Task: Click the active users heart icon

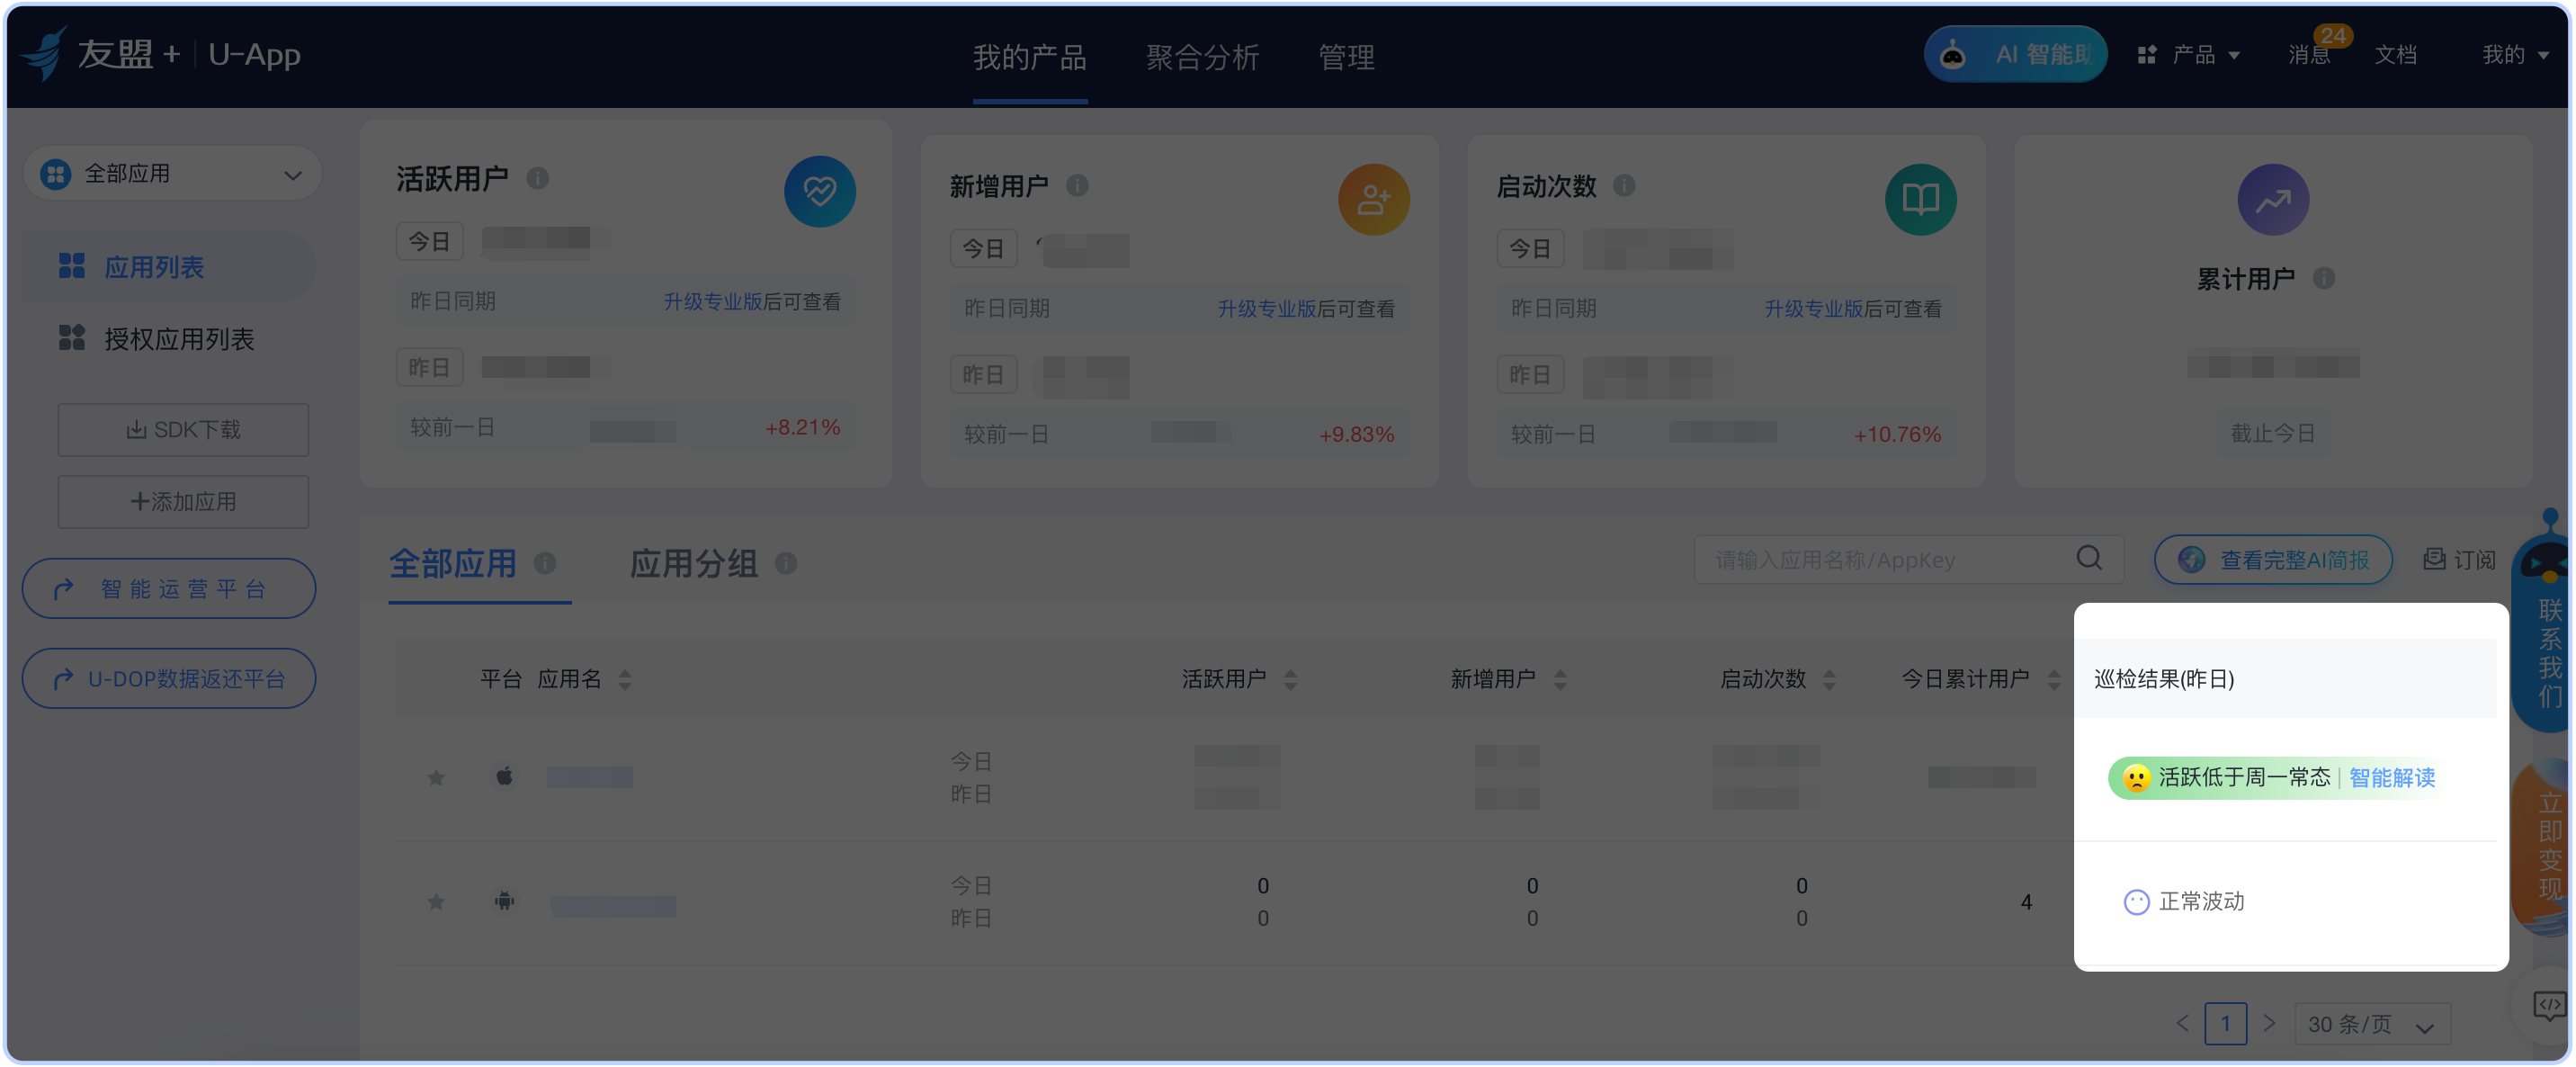Action: (819, 191)
